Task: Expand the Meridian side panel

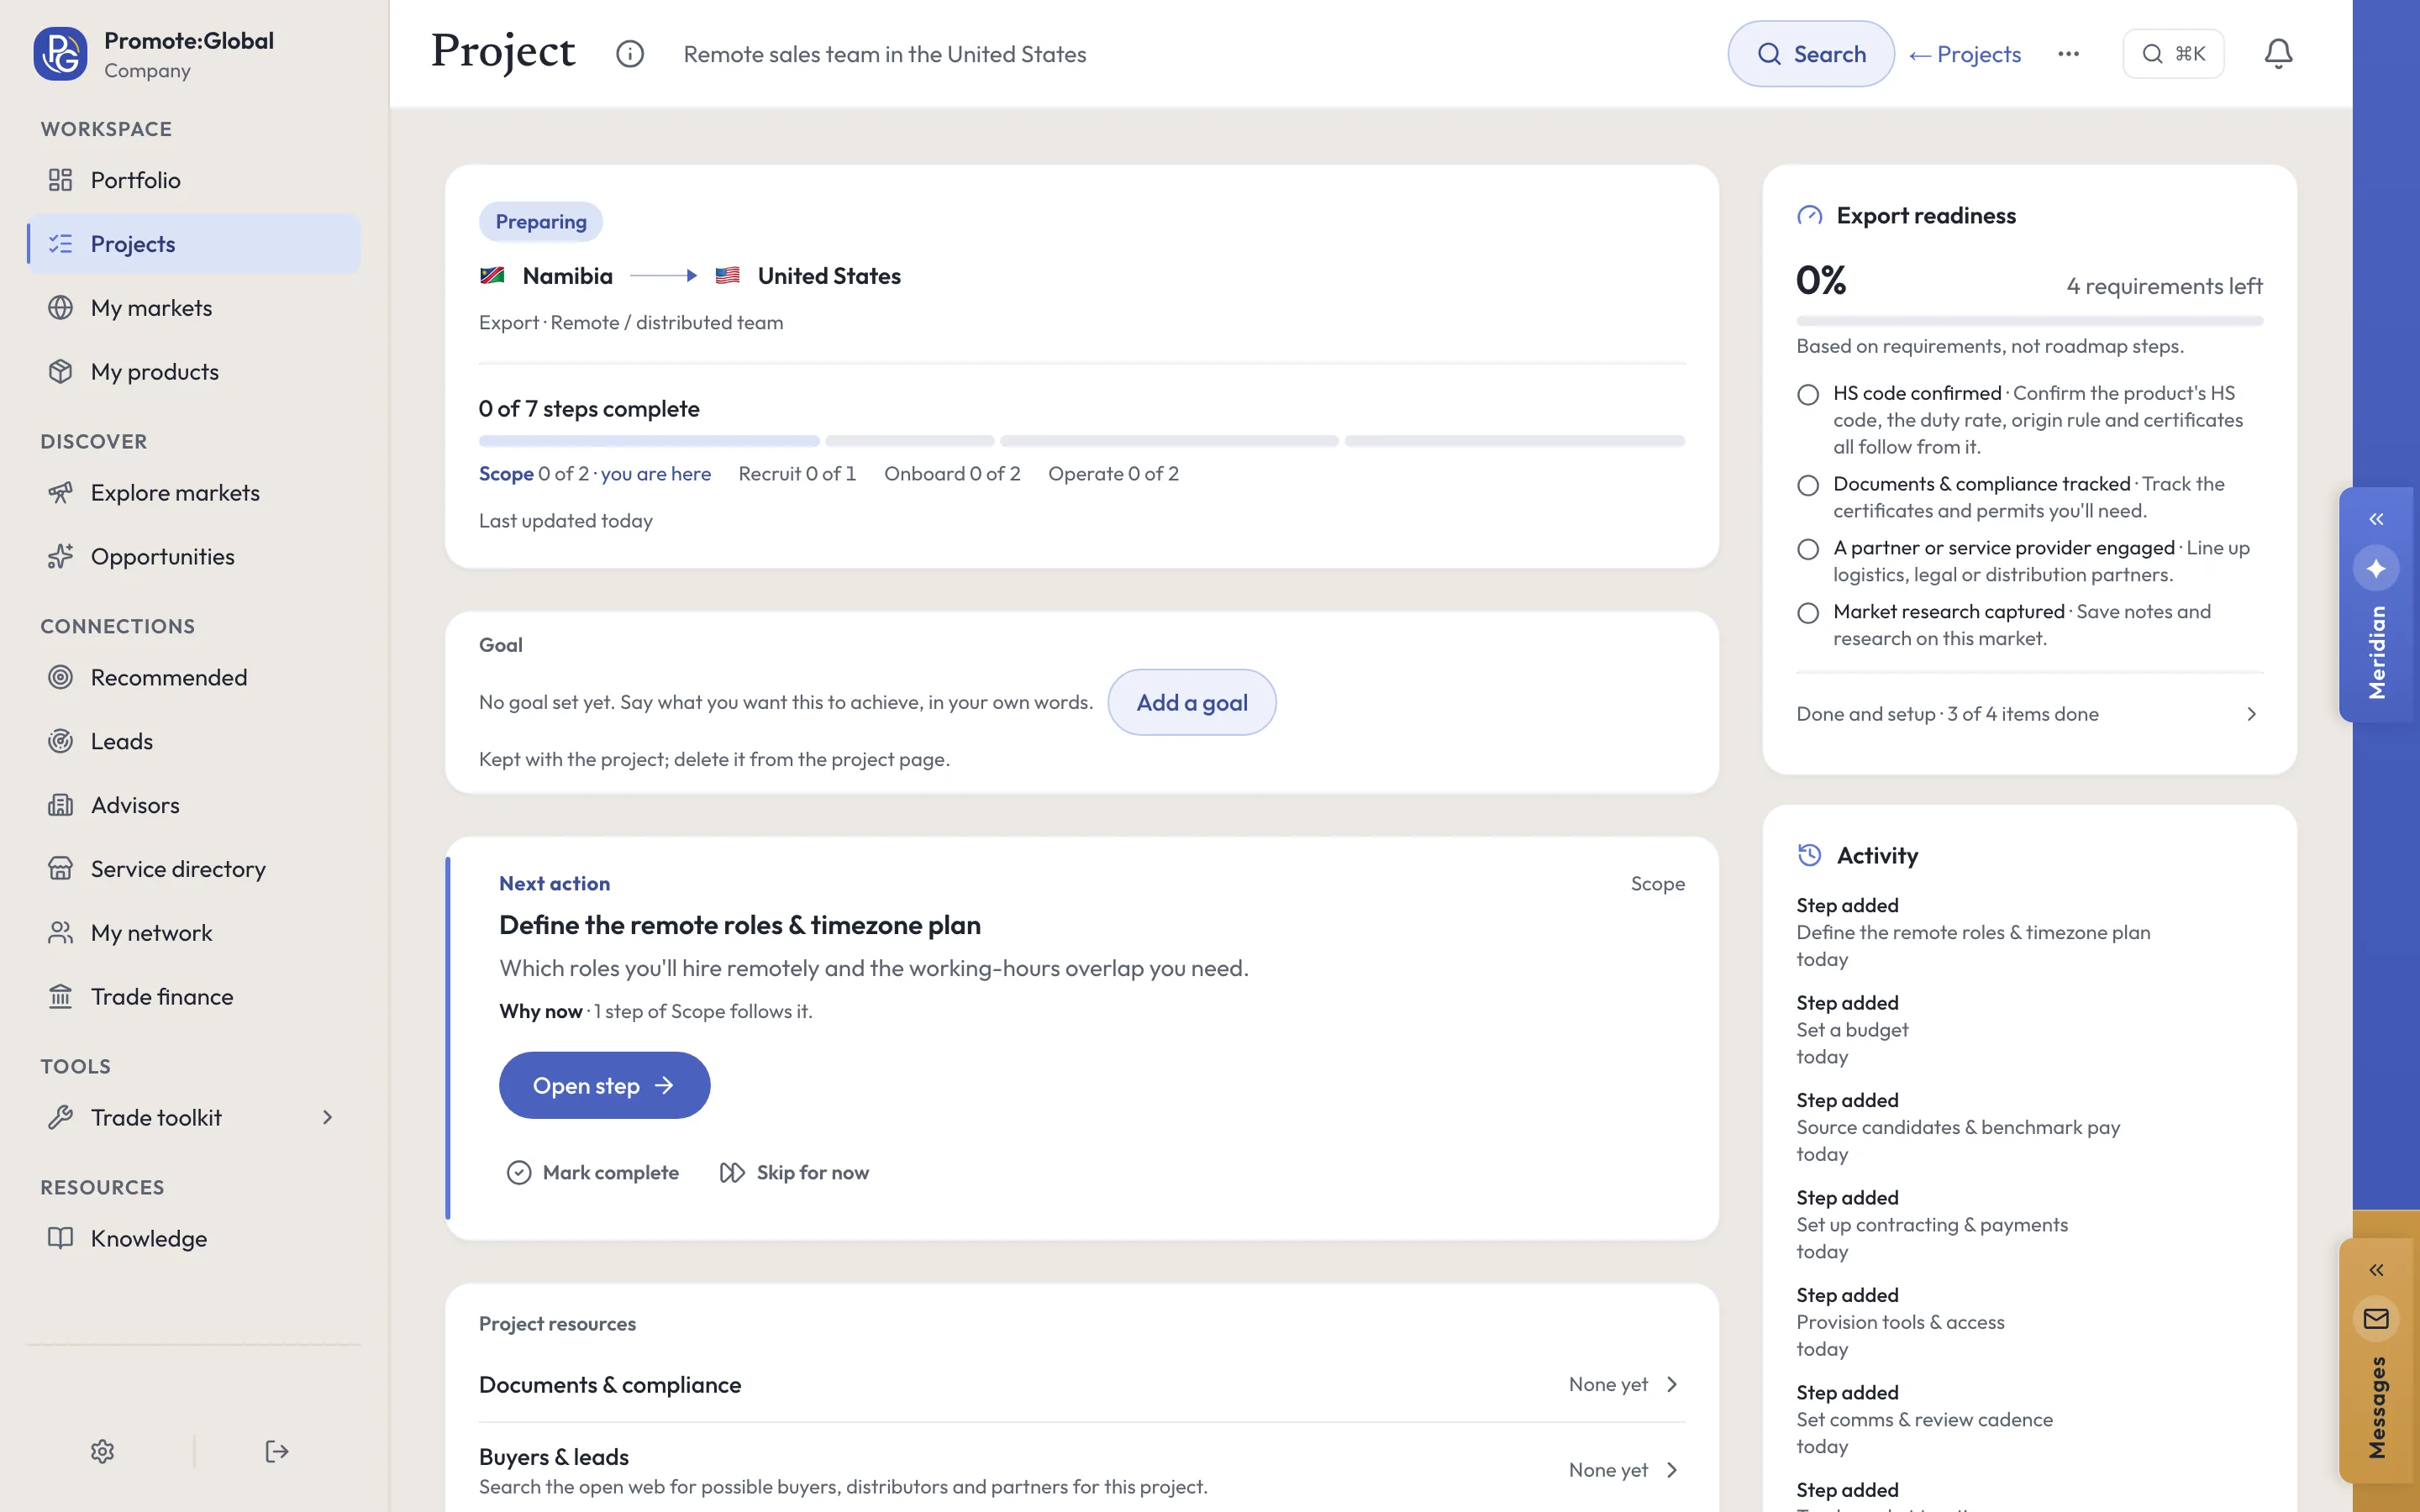Action: tap(2376, 519)
